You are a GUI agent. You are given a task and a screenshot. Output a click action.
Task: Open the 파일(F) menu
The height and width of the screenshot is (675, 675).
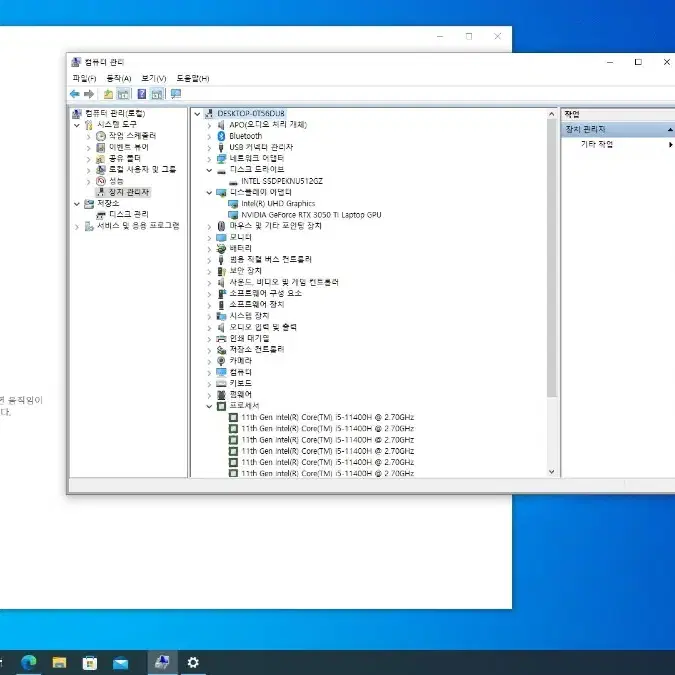[84, 78]
